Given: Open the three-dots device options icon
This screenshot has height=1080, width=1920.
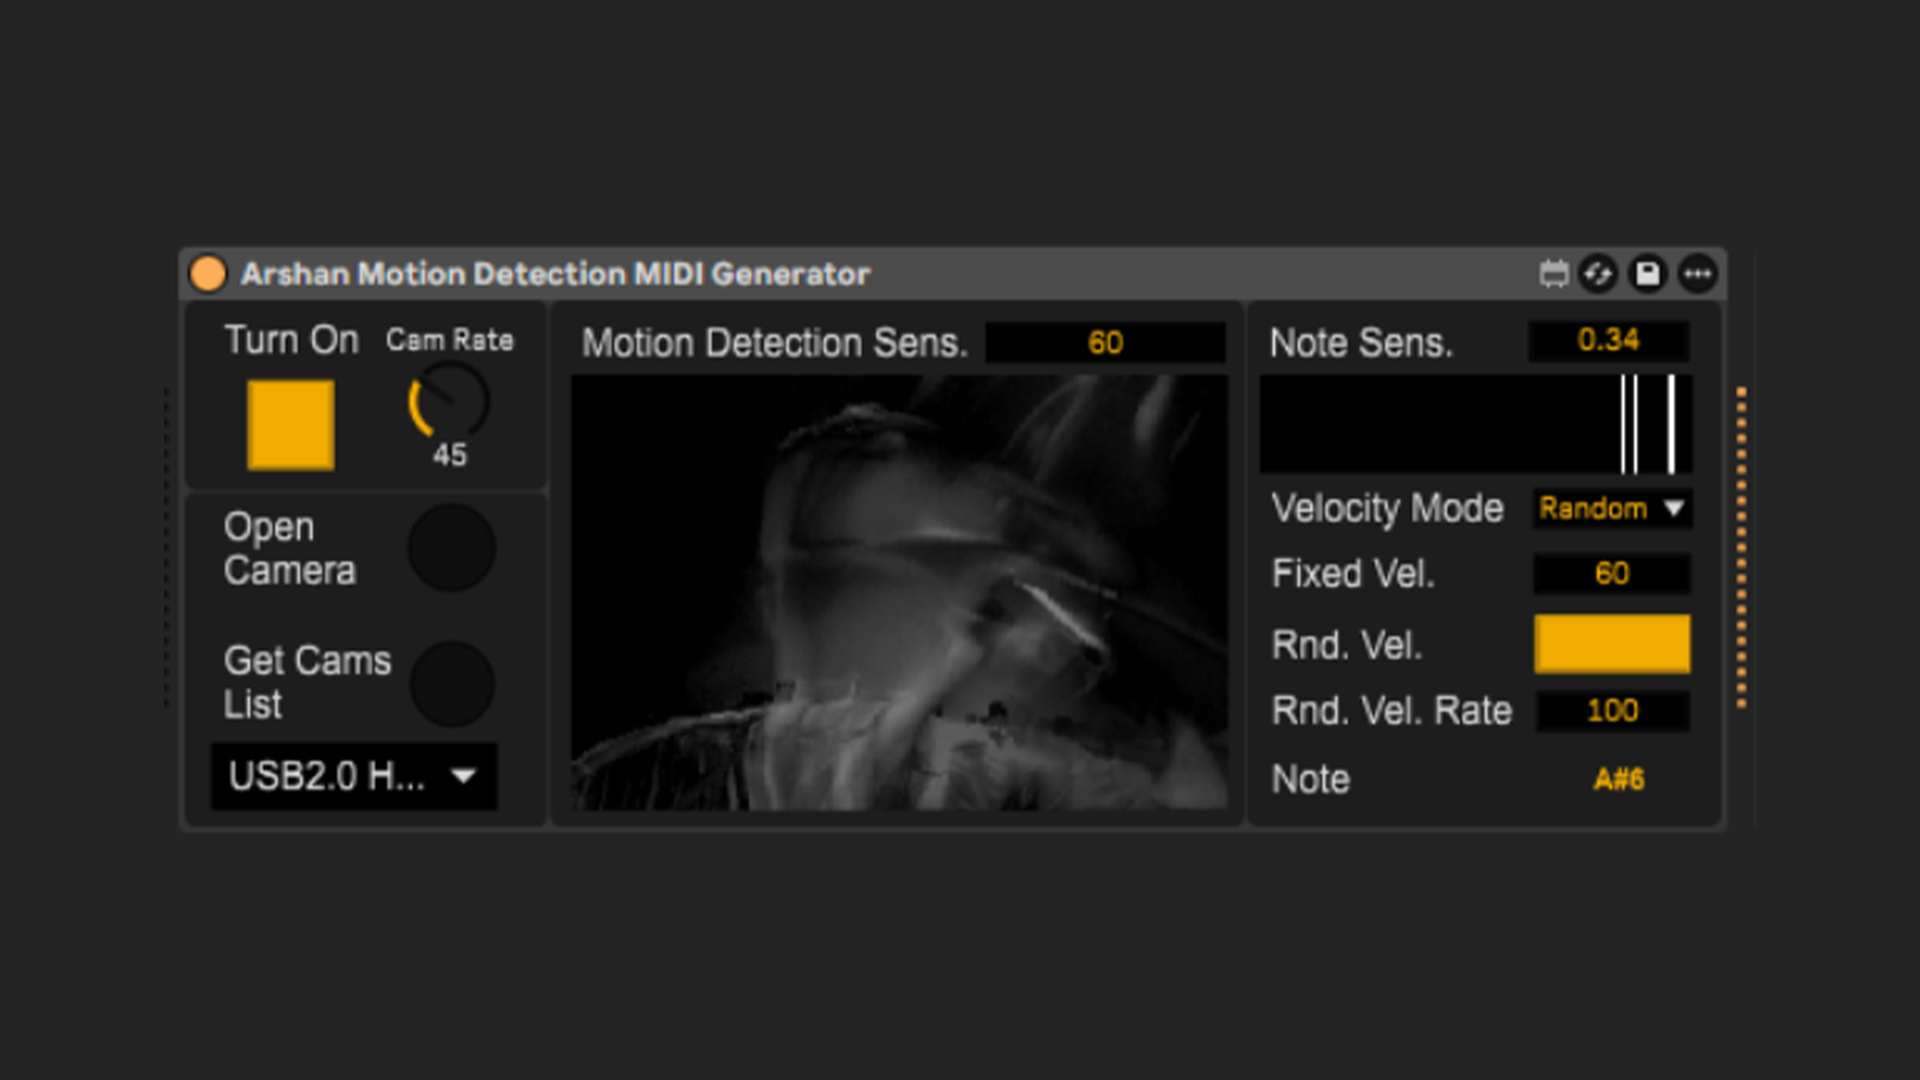Looking at the screenshot, I should click(1697, 274).
